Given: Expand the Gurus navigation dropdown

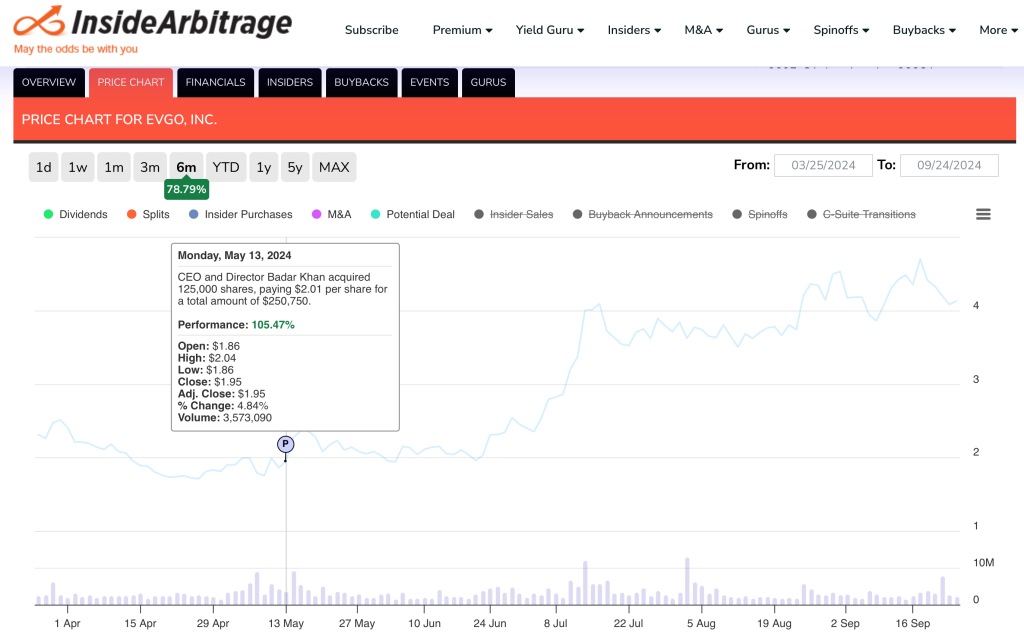Looking at the screenshot, I should point(768,30).
